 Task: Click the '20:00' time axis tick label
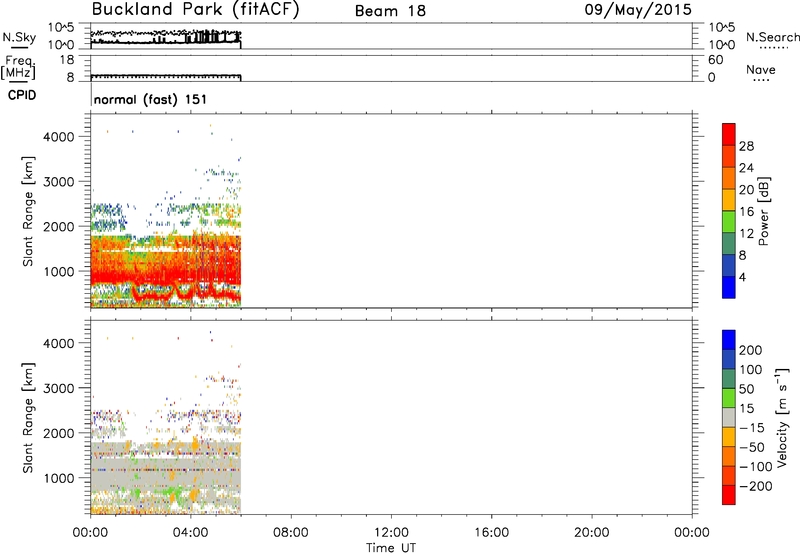591,533
